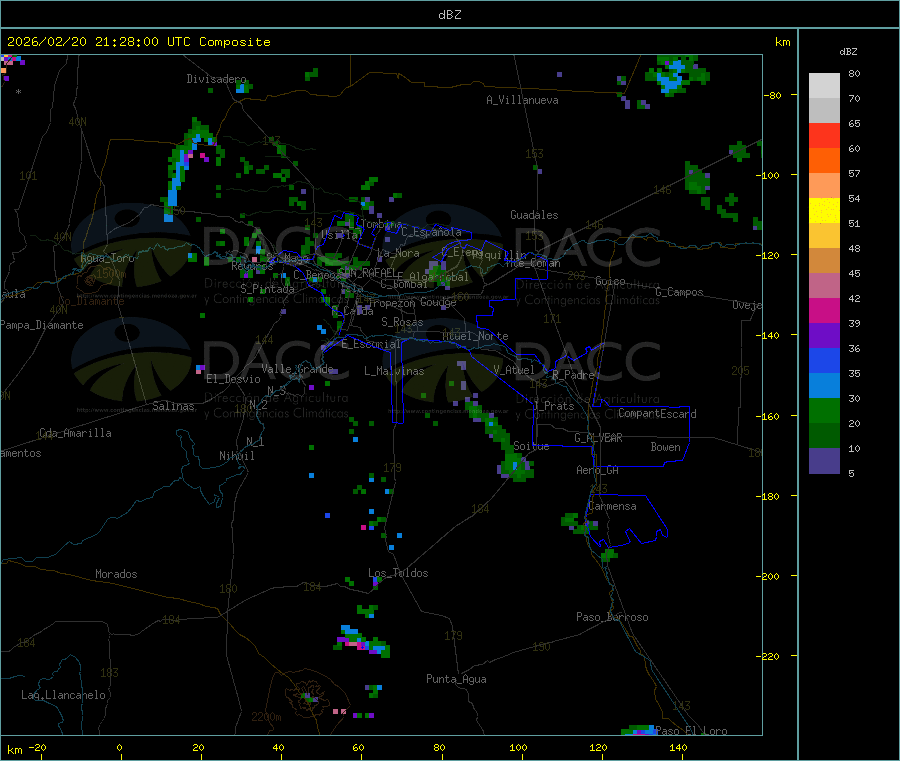
Task: Click the Morados location label
Action: (116, 574)
